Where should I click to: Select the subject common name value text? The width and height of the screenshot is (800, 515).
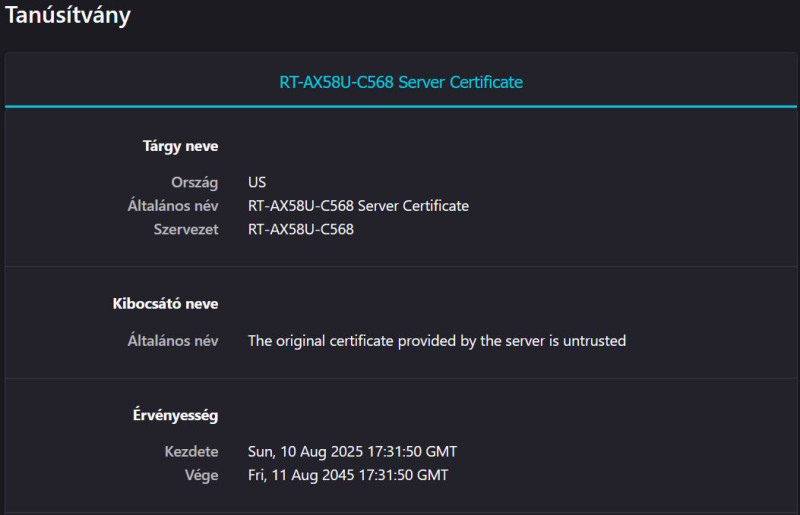coord(358,206)
